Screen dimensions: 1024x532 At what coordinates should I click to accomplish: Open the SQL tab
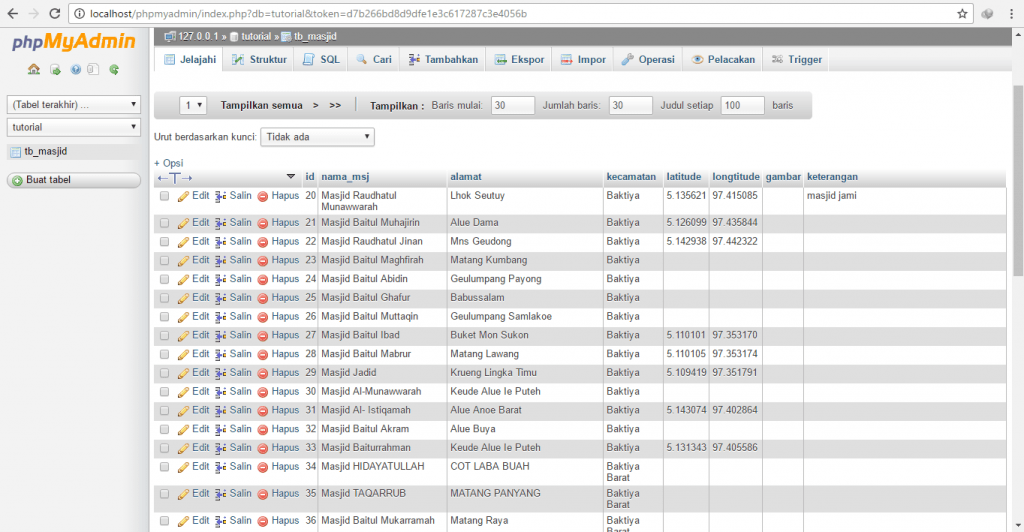pos(321,59)
